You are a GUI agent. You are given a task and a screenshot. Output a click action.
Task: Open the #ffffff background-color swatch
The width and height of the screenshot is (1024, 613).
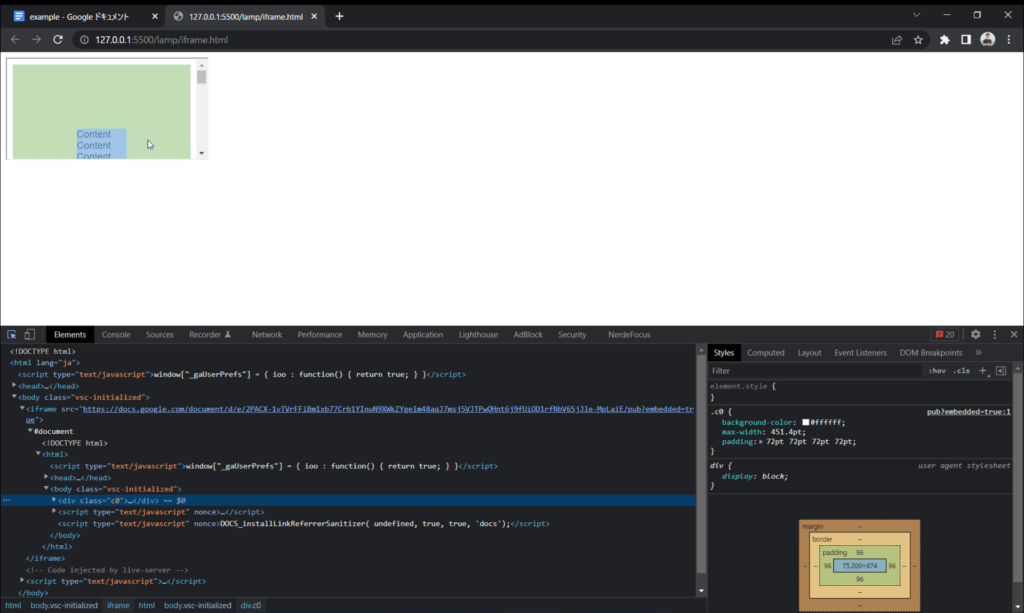click(x=805, y=422)
